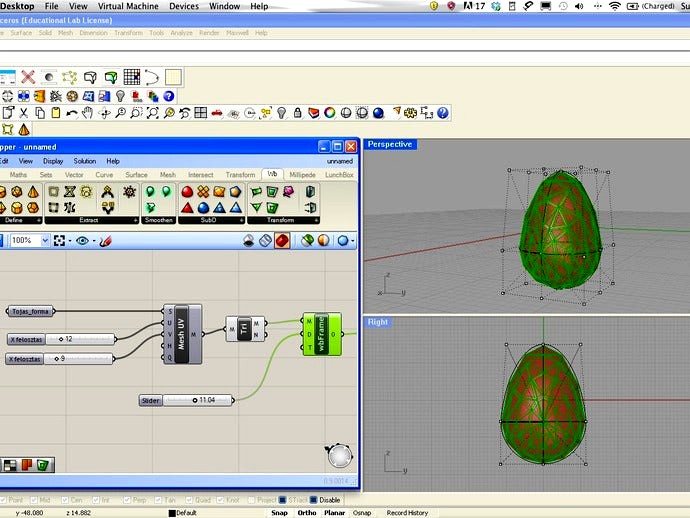Click the red X delete icon
The height and width of the screenshot is (518, 690).
[27, 77]
